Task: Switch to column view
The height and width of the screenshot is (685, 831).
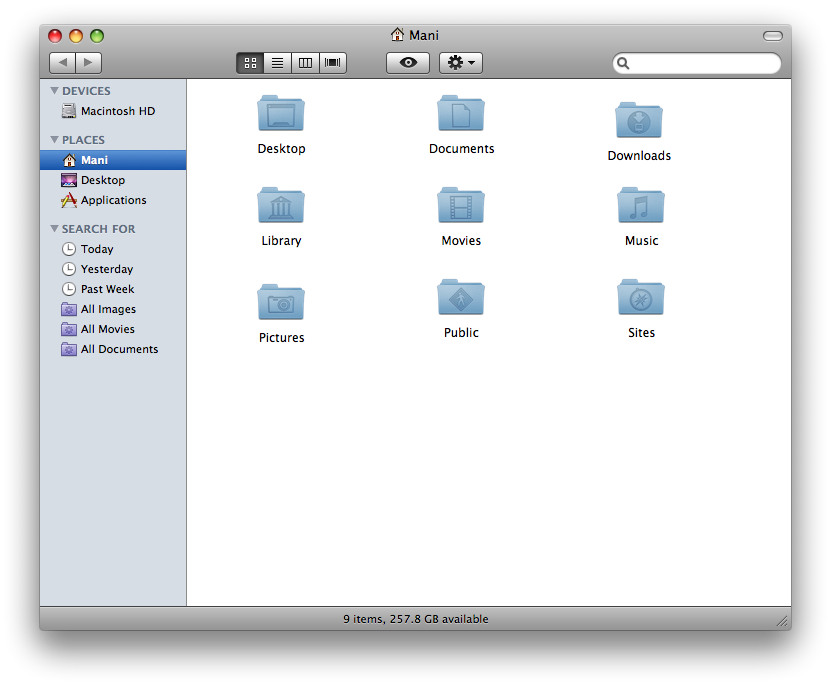Action: [305, 63]
